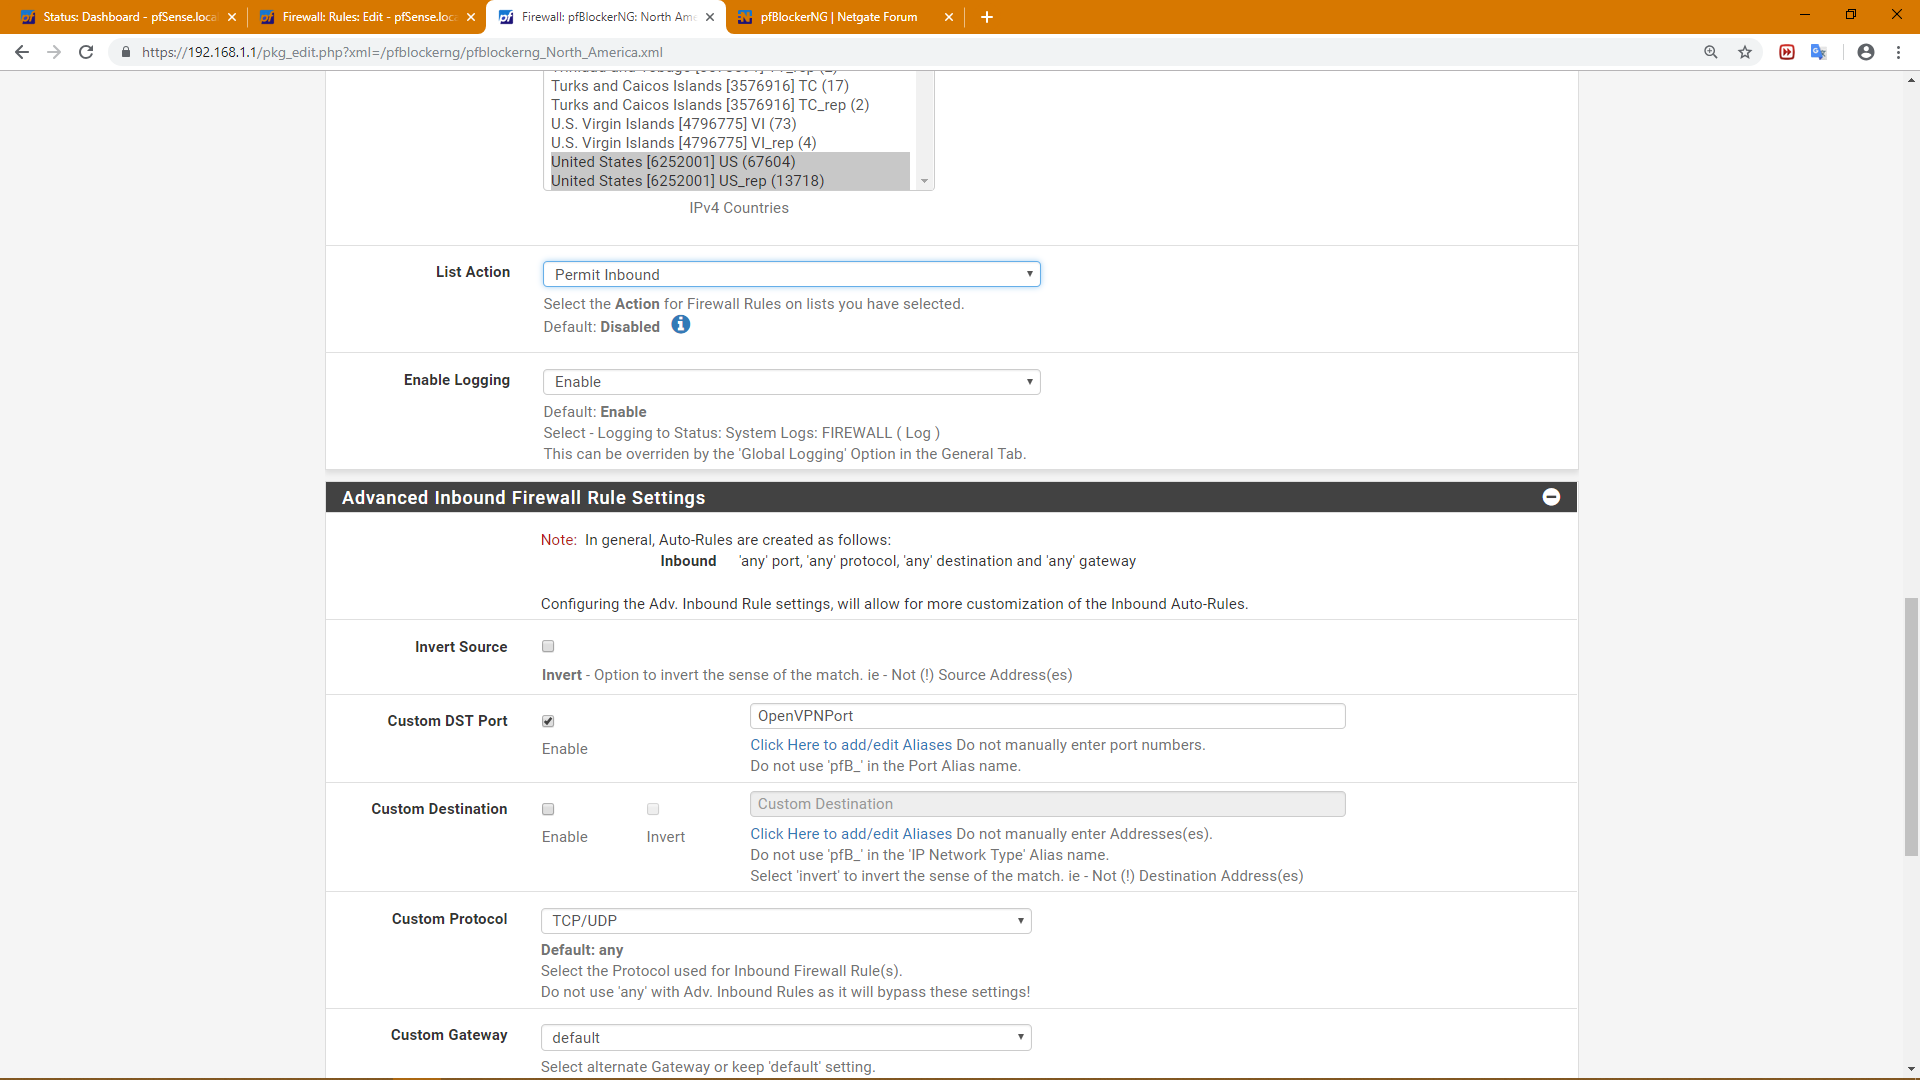Click the Google Translate extension icon

pos(1818,52)
